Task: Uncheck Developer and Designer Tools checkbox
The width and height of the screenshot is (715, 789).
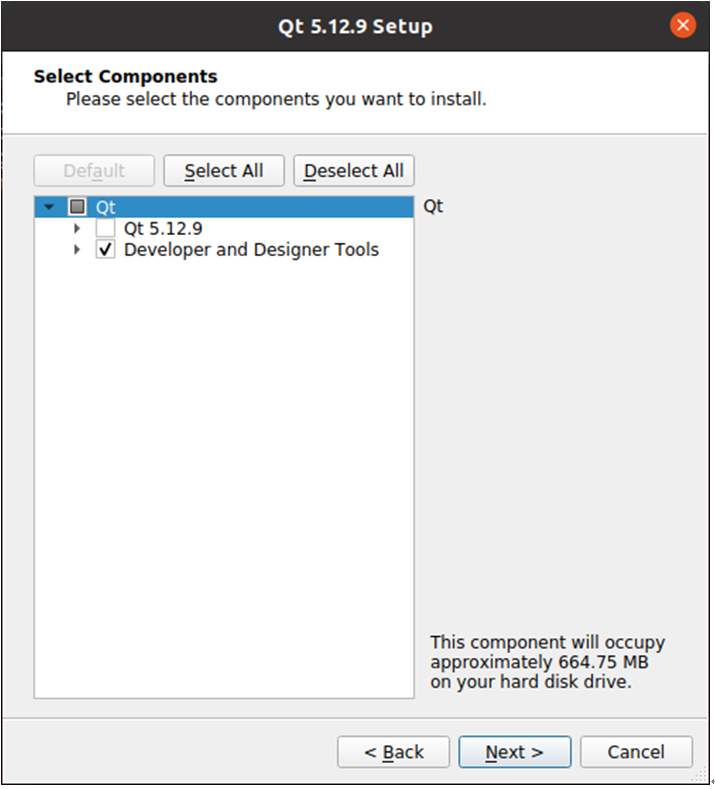Action: coord(105,249)
